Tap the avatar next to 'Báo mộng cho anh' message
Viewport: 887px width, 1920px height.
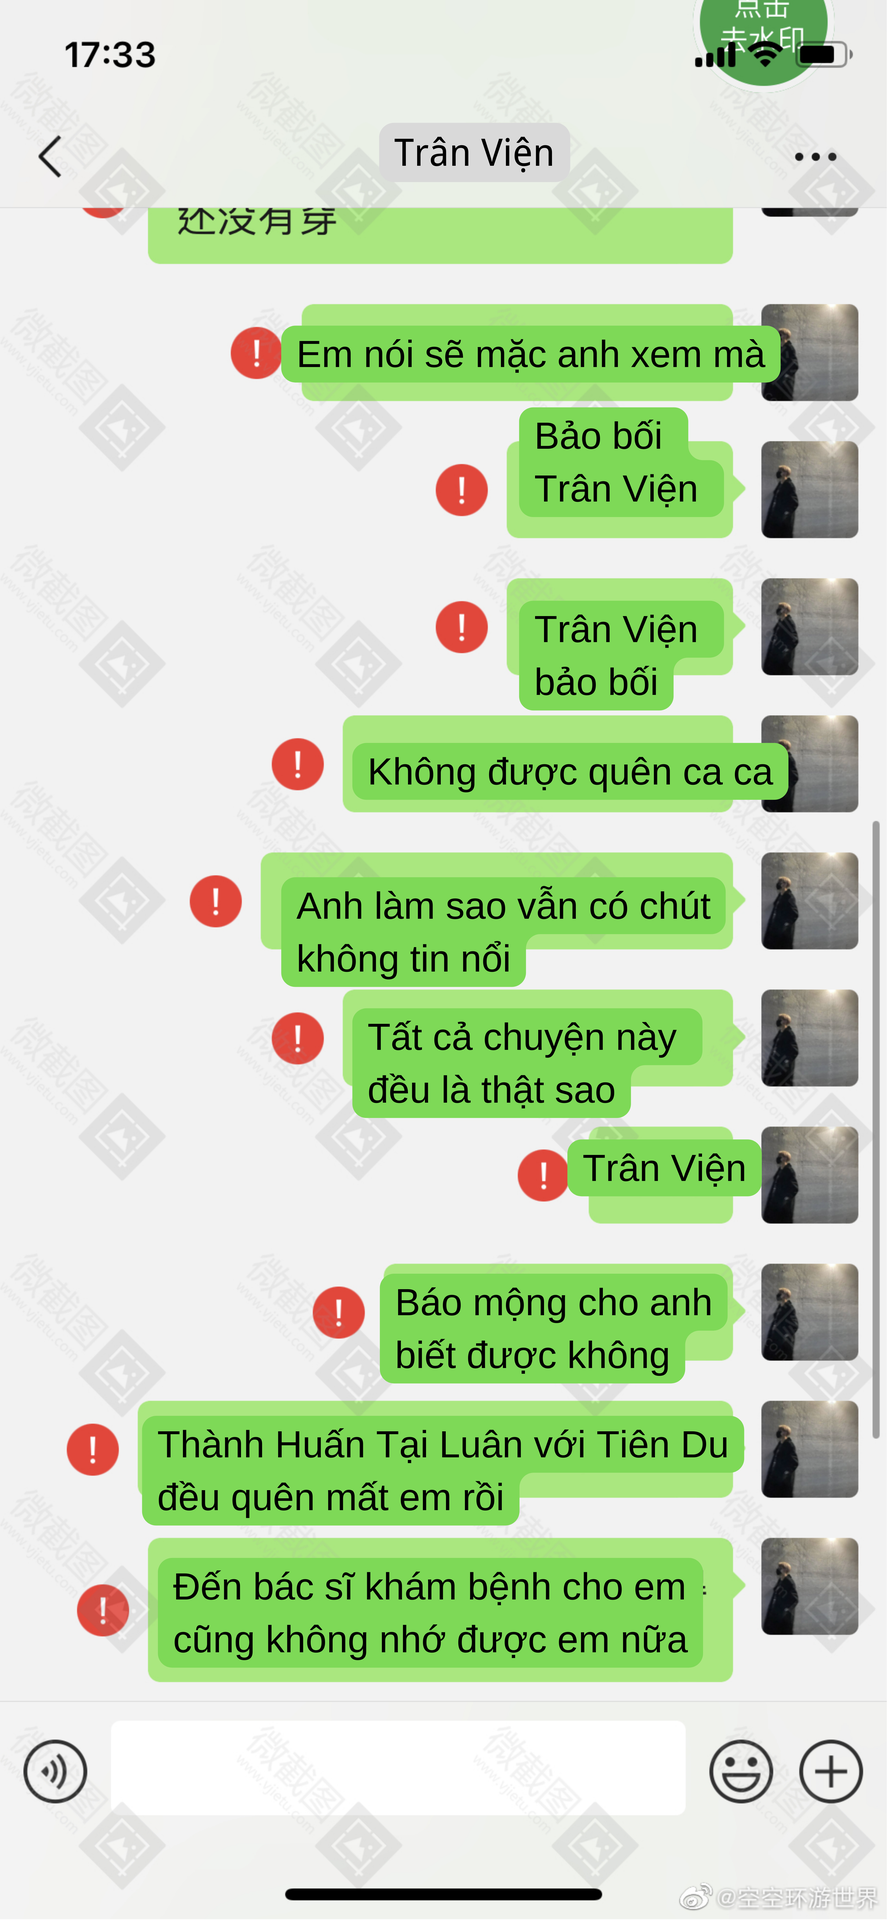click(x=809, y=1312)
